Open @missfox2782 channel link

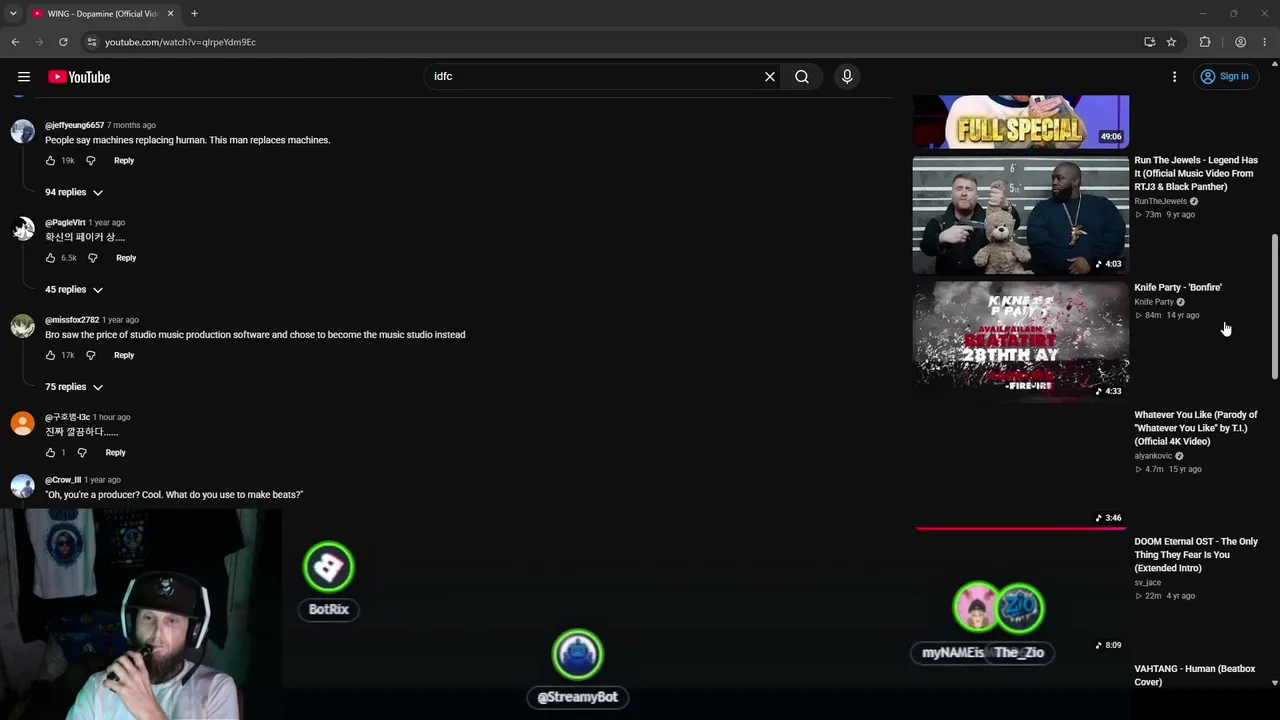(x=72, y=320)
